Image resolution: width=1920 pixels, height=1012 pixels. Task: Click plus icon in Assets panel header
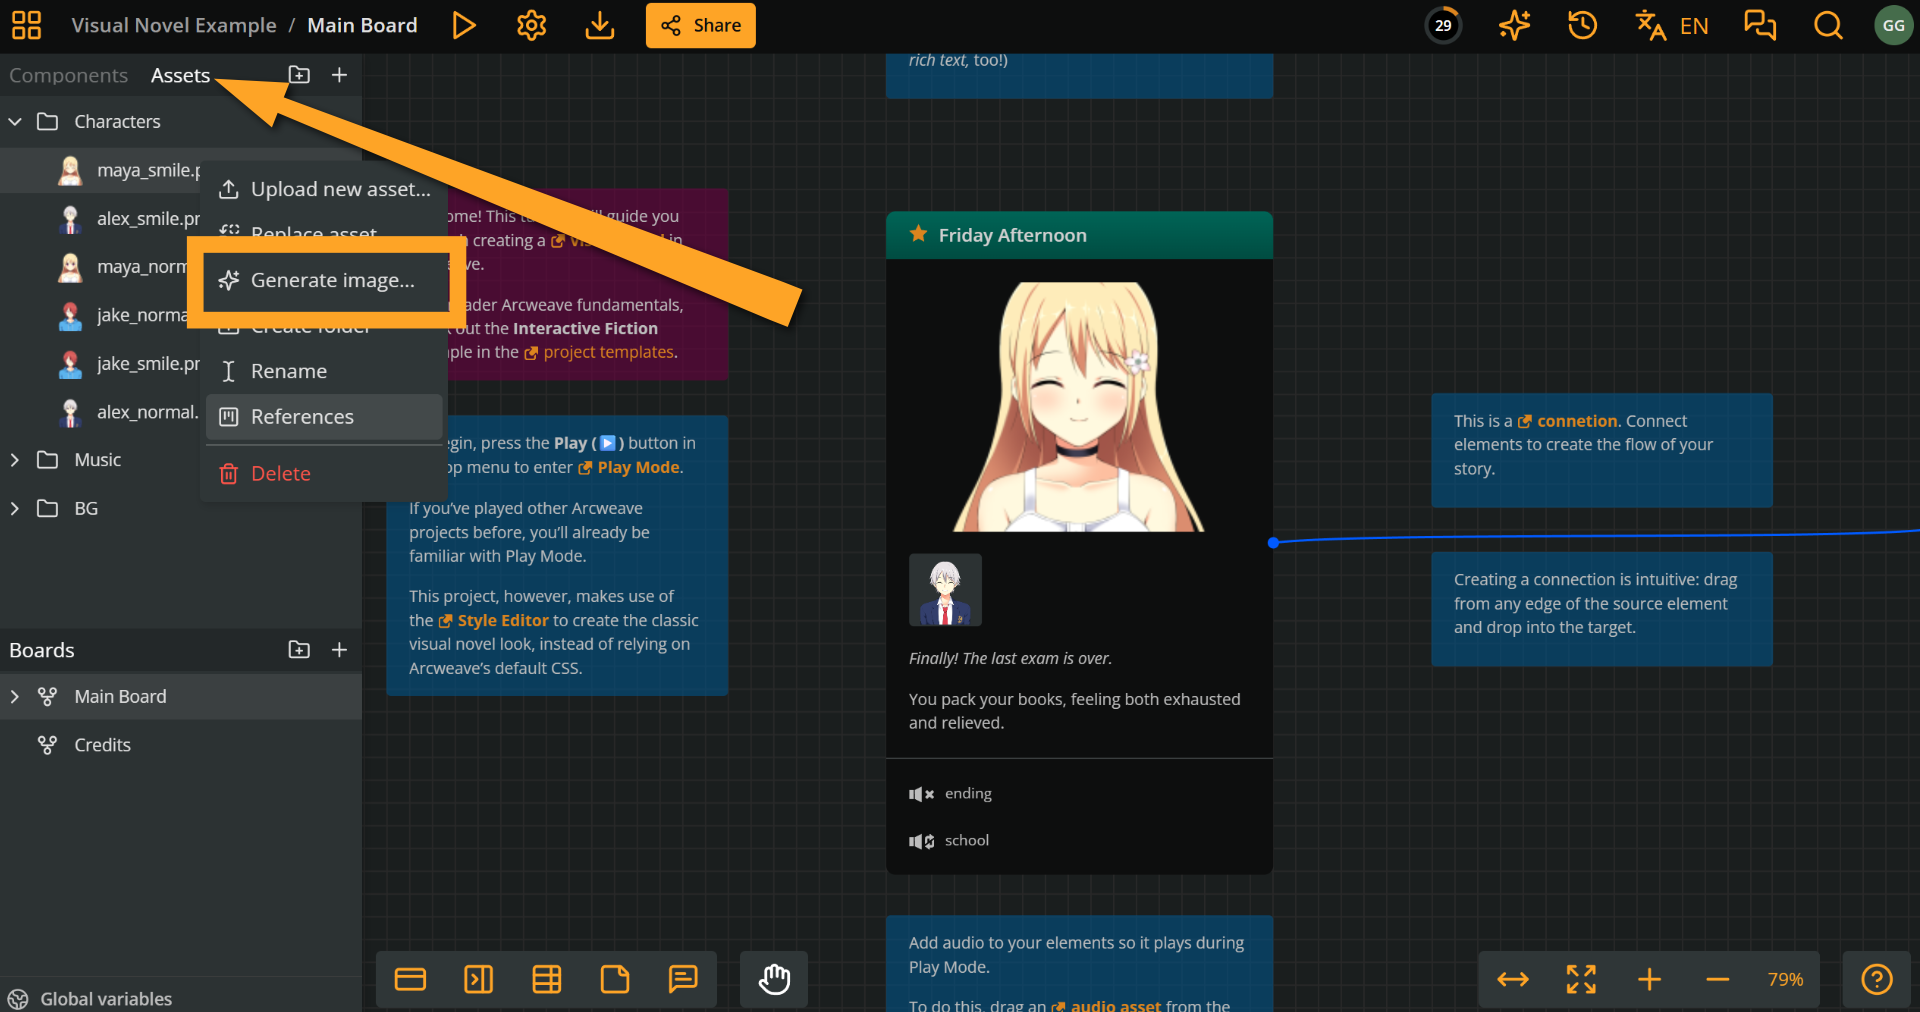coord(339,75)
